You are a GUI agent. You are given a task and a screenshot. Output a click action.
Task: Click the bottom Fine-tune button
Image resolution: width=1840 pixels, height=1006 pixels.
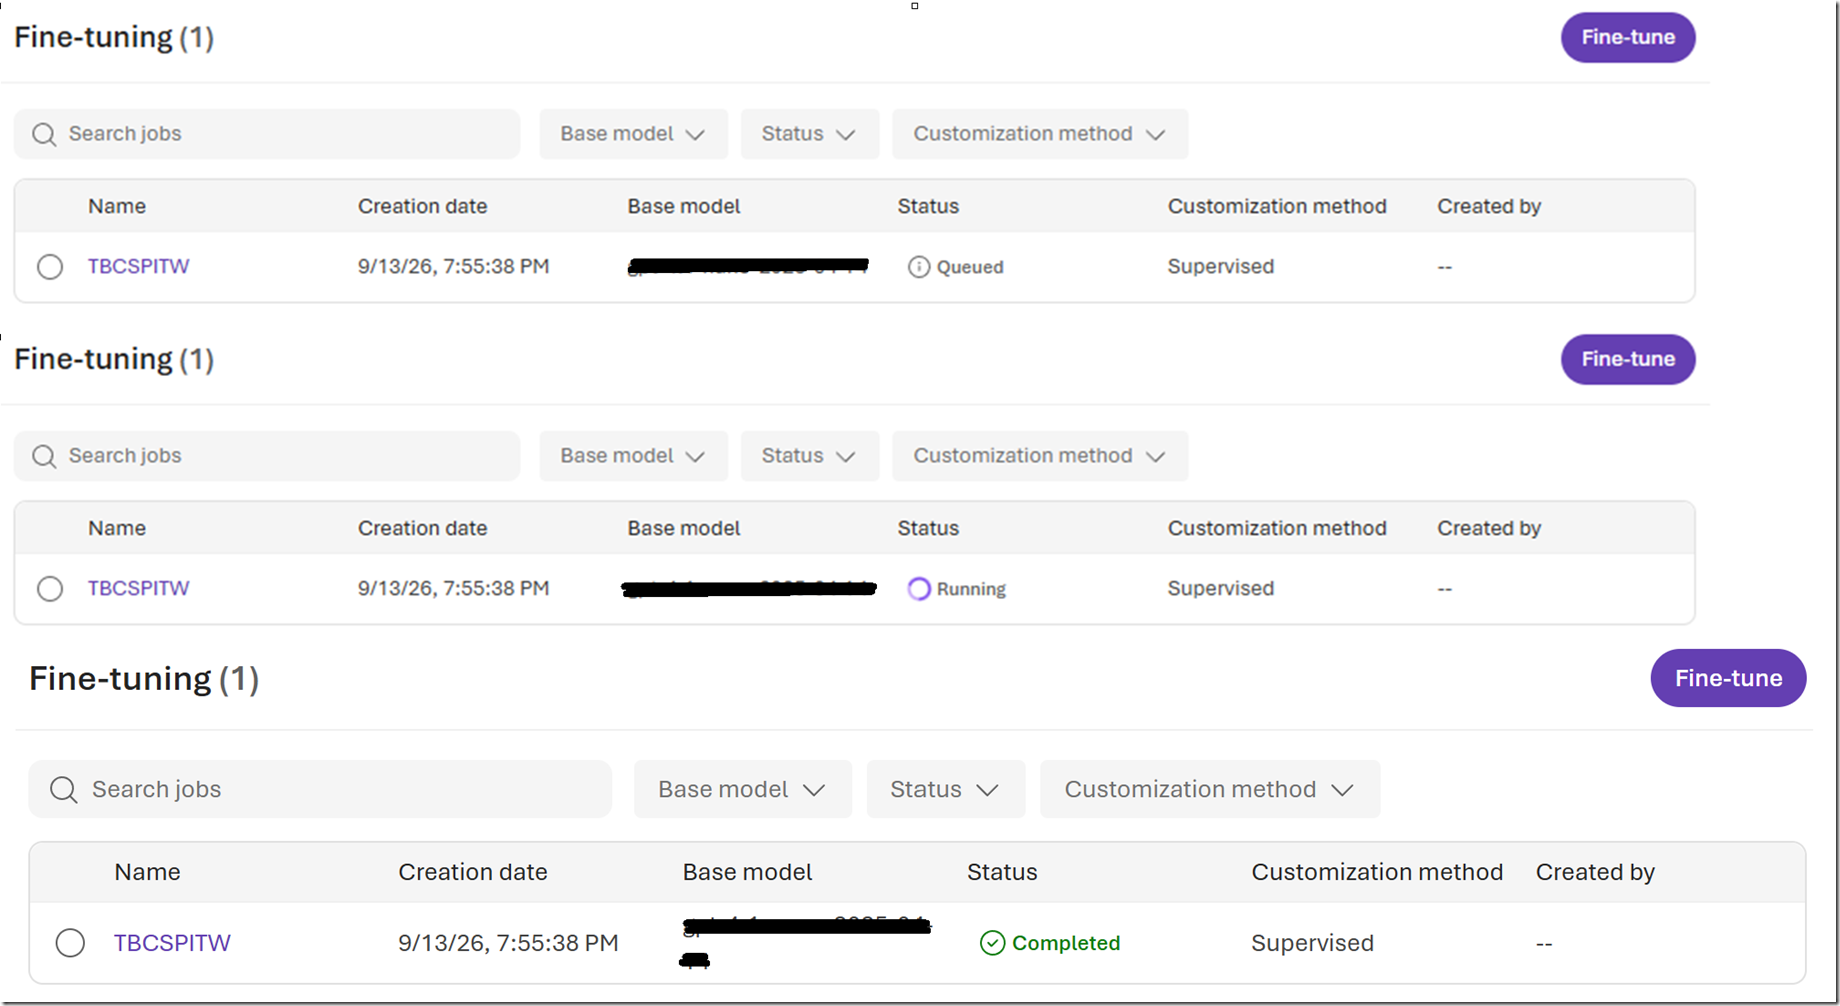pos(1728,678)
